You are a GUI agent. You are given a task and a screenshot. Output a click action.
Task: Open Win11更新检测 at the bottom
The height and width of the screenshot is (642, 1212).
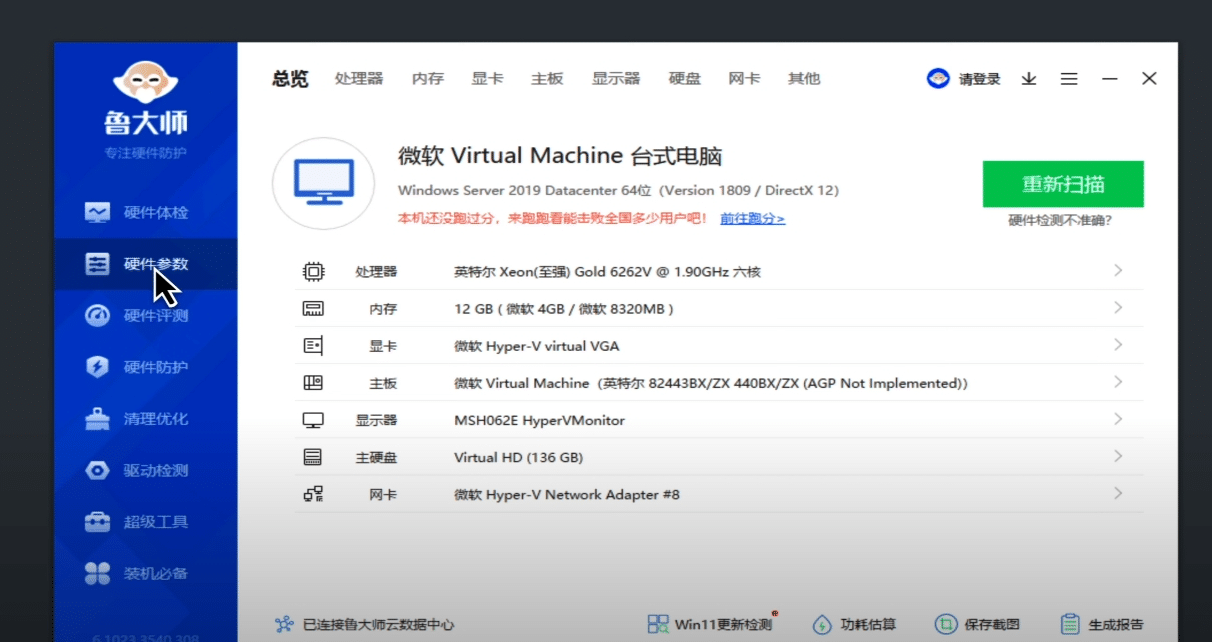[x=710, y=624]
